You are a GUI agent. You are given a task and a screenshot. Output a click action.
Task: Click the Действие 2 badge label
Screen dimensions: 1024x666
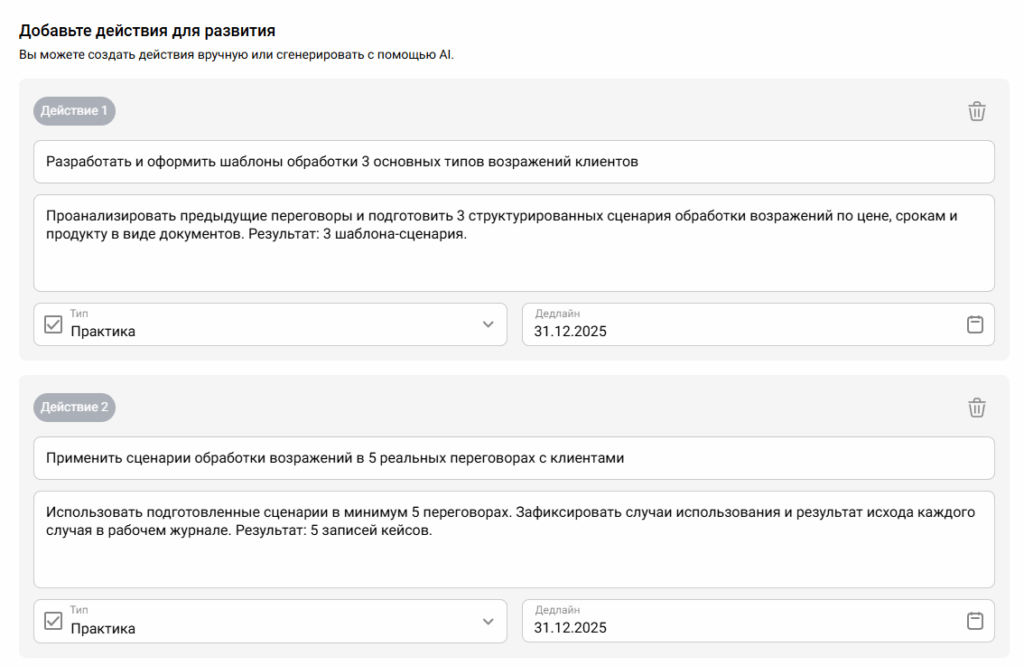point(75,407)
